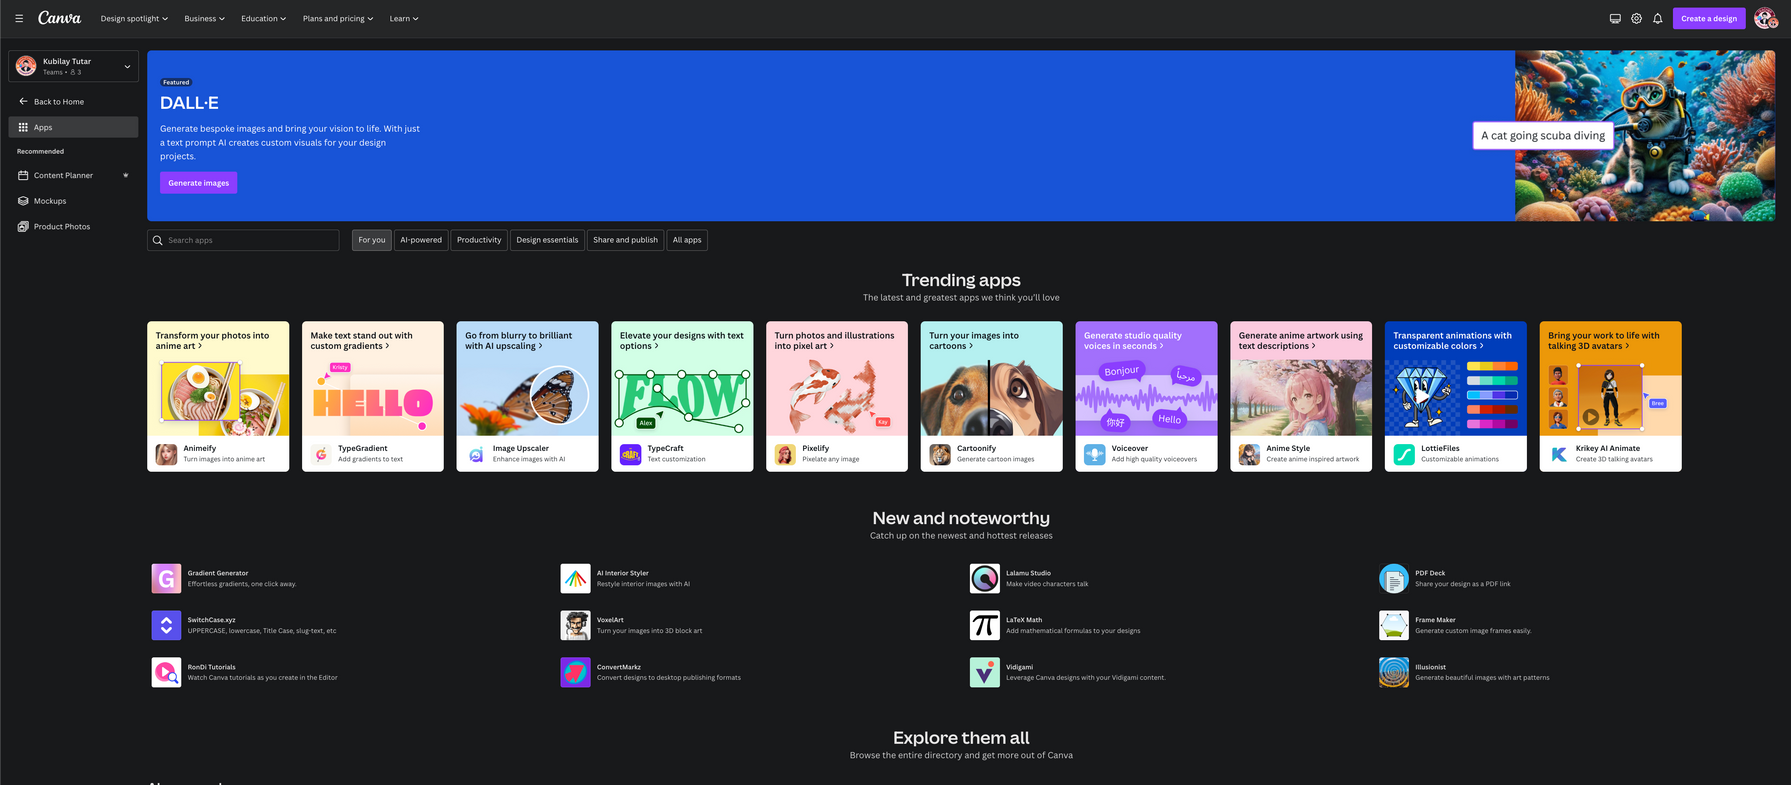Viewport: 1791px width, 785px height.
Task: Click the Search apps field
Action: pyautogui.click(x=243, y=240)
